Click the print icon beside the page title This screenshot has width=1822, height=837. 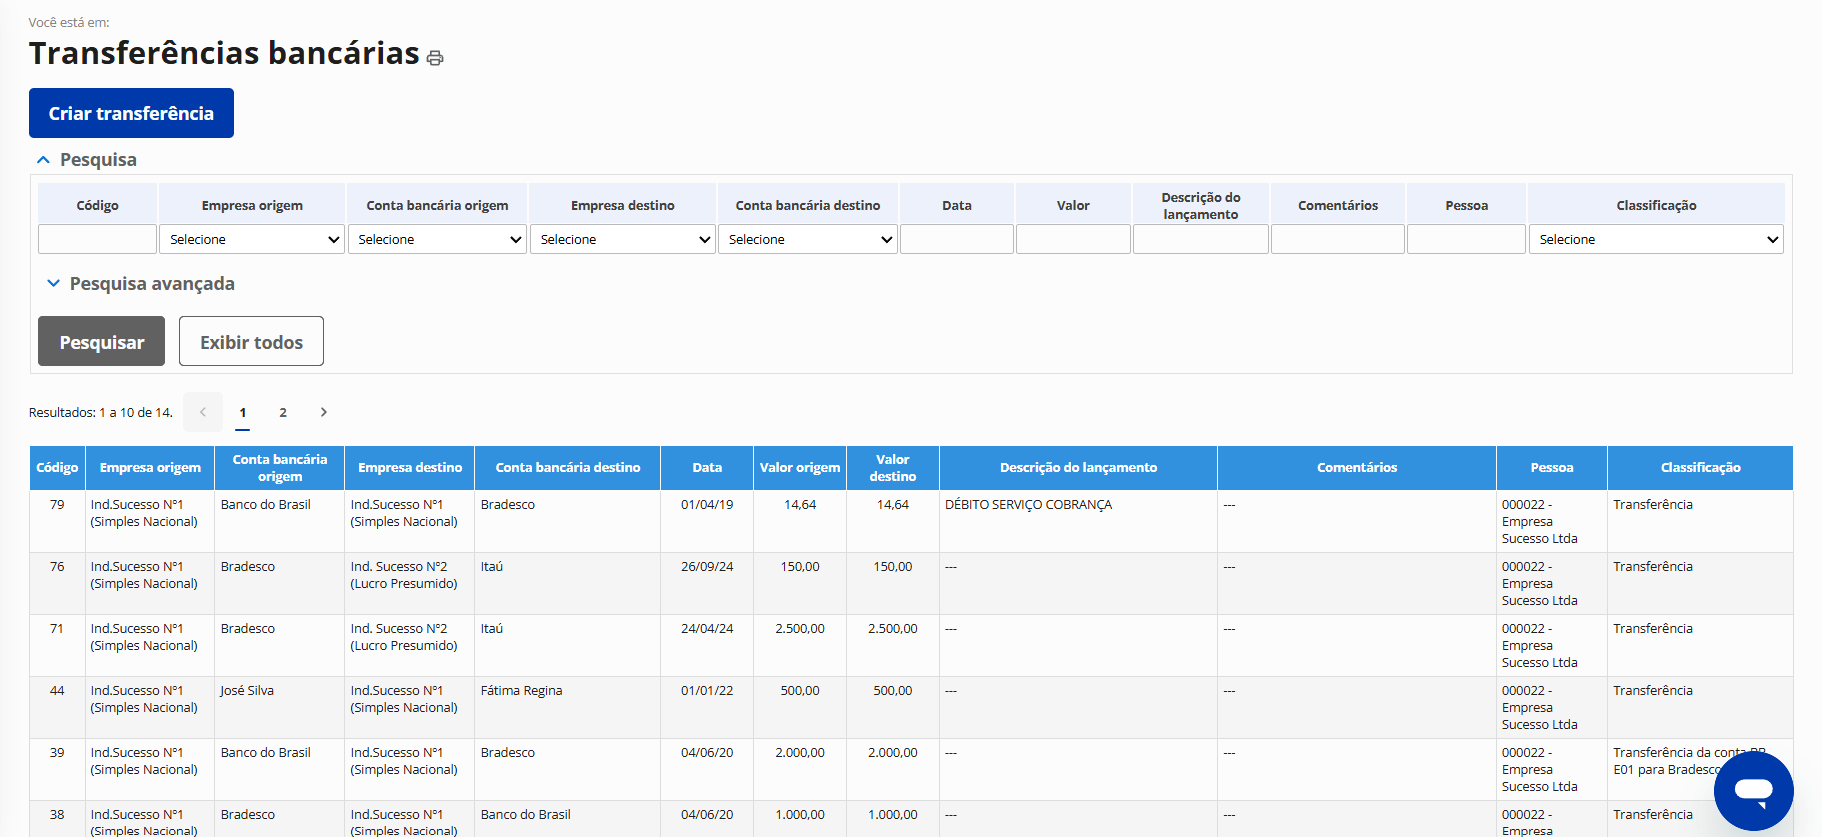tap(435, 58)
